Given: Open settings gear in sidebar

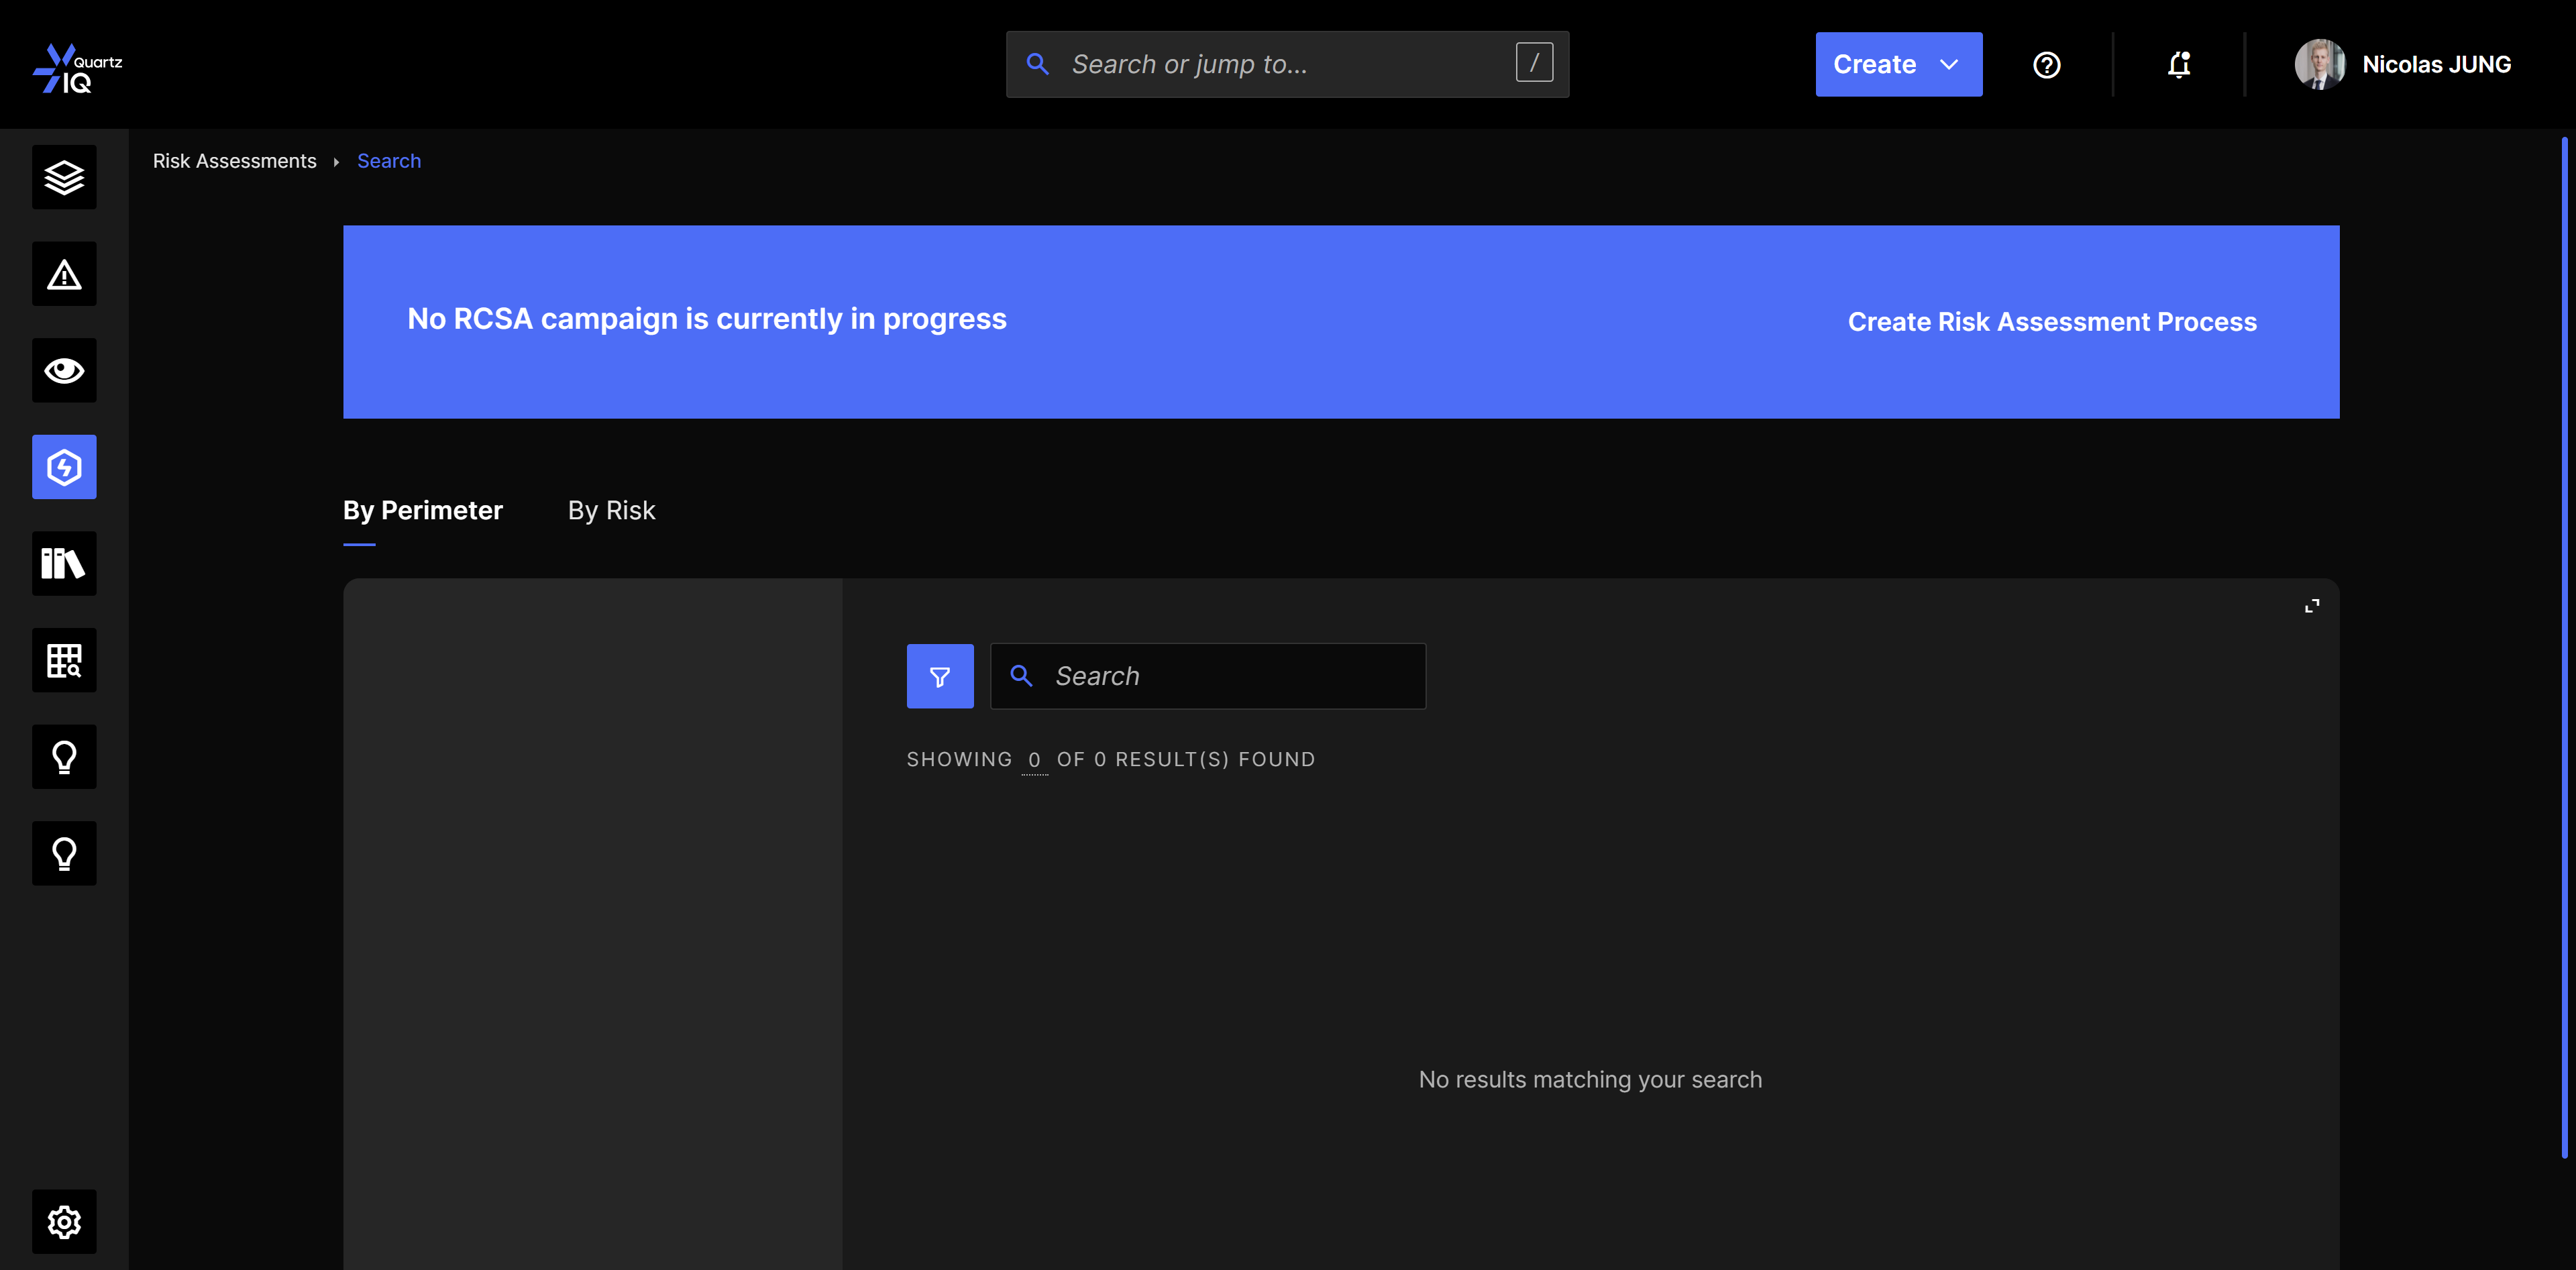Looking at the screenshot, I should [64, 1221].
